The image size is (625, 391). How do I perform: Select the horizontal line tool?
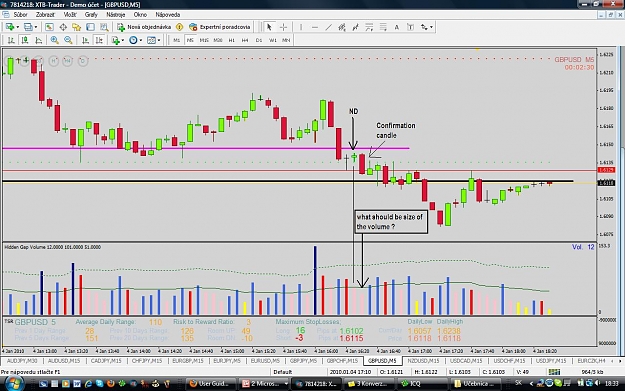tap(315, 27)
